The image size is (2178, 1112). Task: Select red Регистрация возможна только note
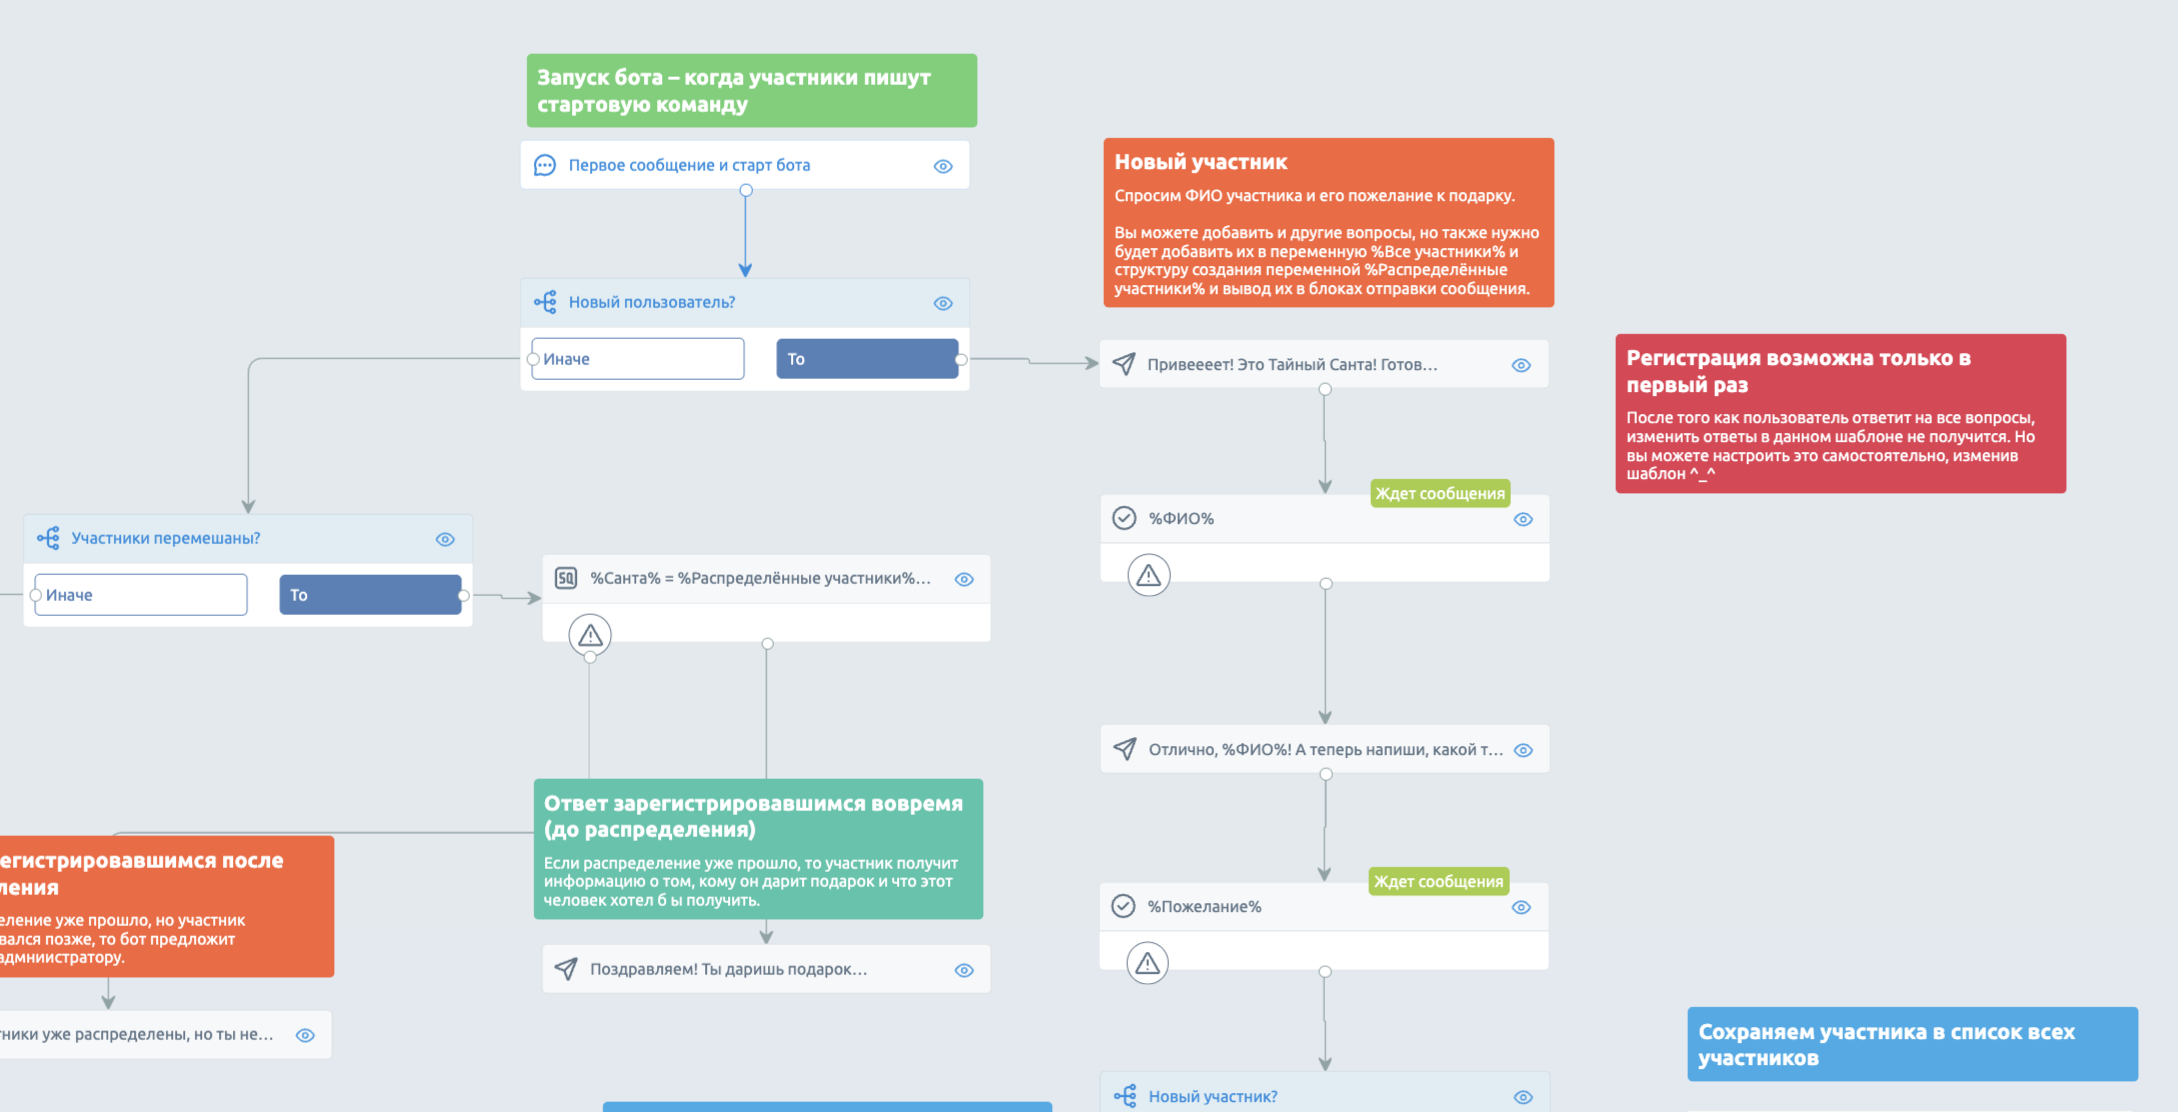1841,413
